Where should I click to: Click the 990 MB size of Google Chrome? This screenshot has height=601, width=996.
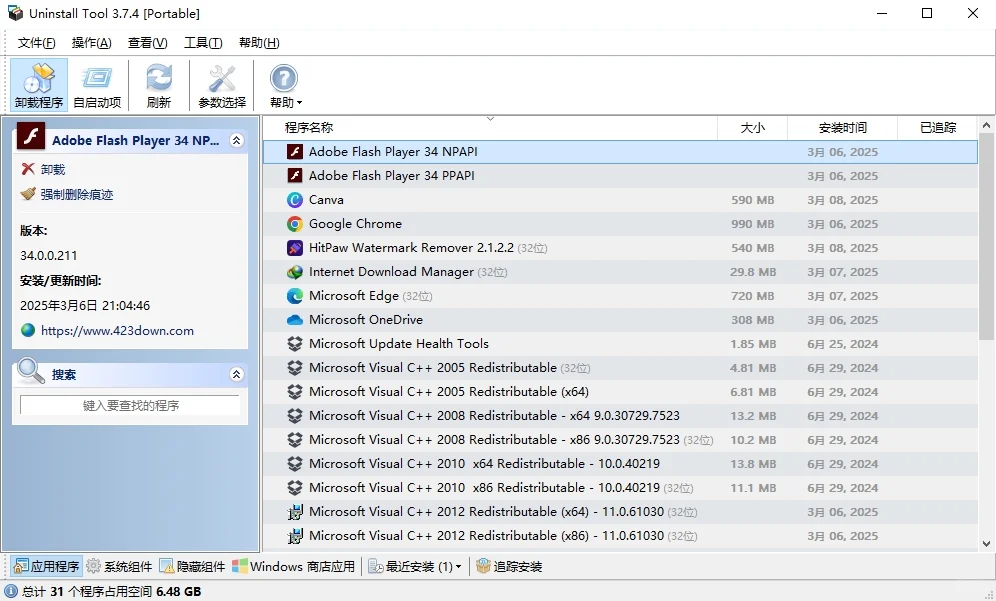click(x=752, y=224)
